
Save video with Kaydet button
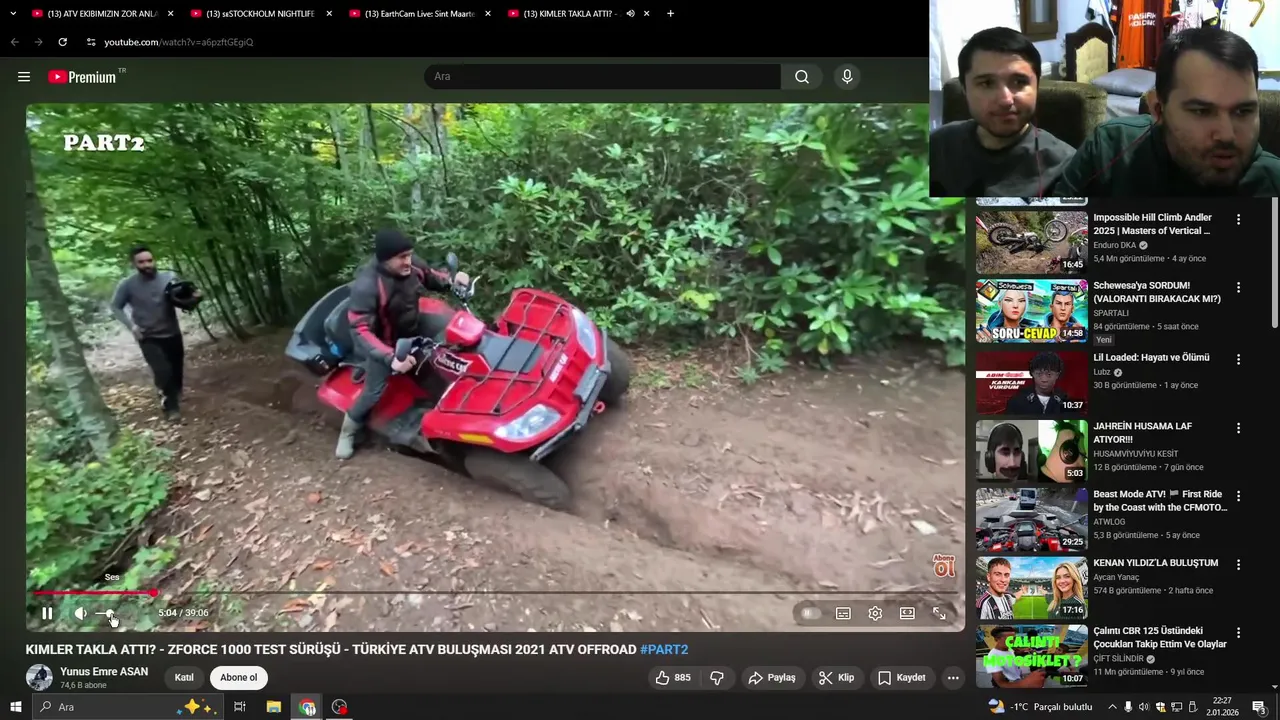pos(902,678)
